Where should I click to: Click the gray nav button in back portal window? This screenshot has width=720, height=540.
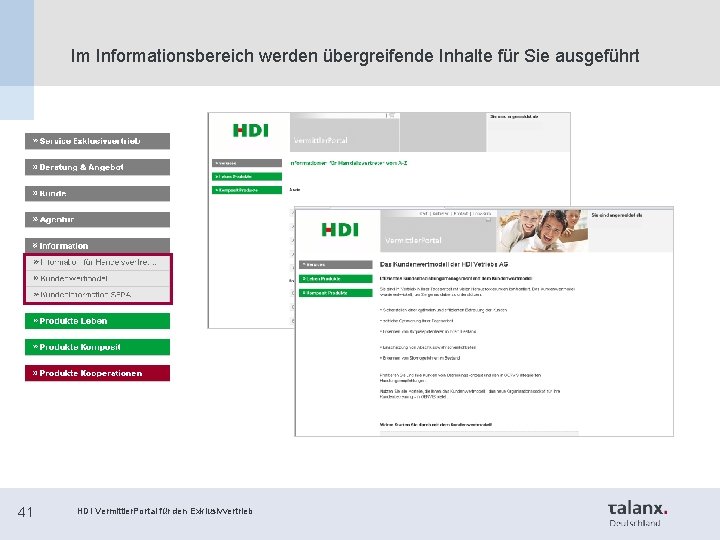tap(247, 163)
